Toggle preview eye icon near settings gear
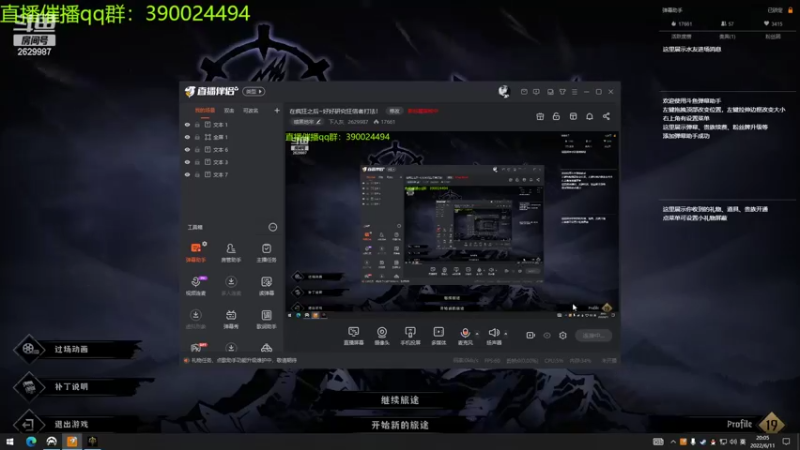Viewport: 800px width, 450px height. (547, 335)
